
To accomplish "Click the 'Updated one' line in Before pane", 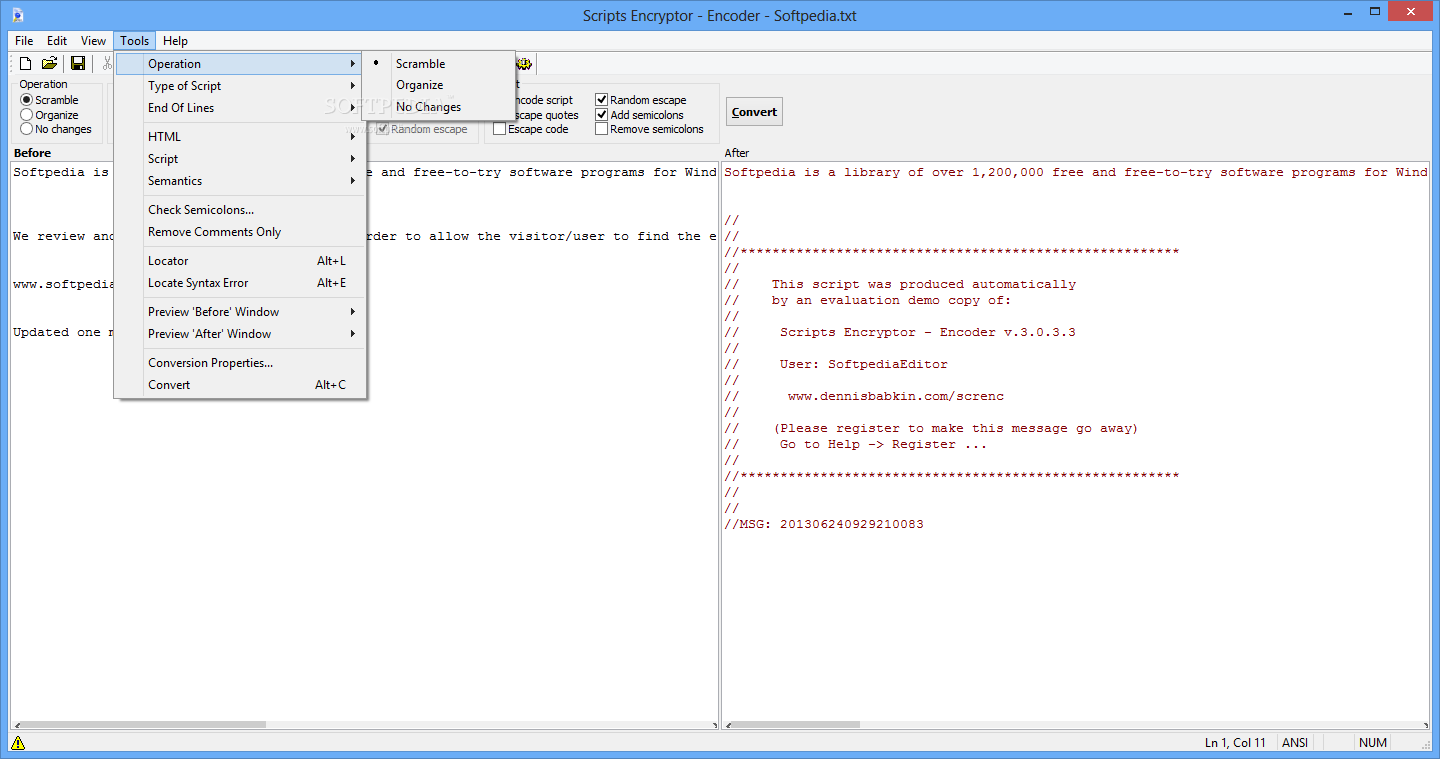I will (x=63, y=332).
